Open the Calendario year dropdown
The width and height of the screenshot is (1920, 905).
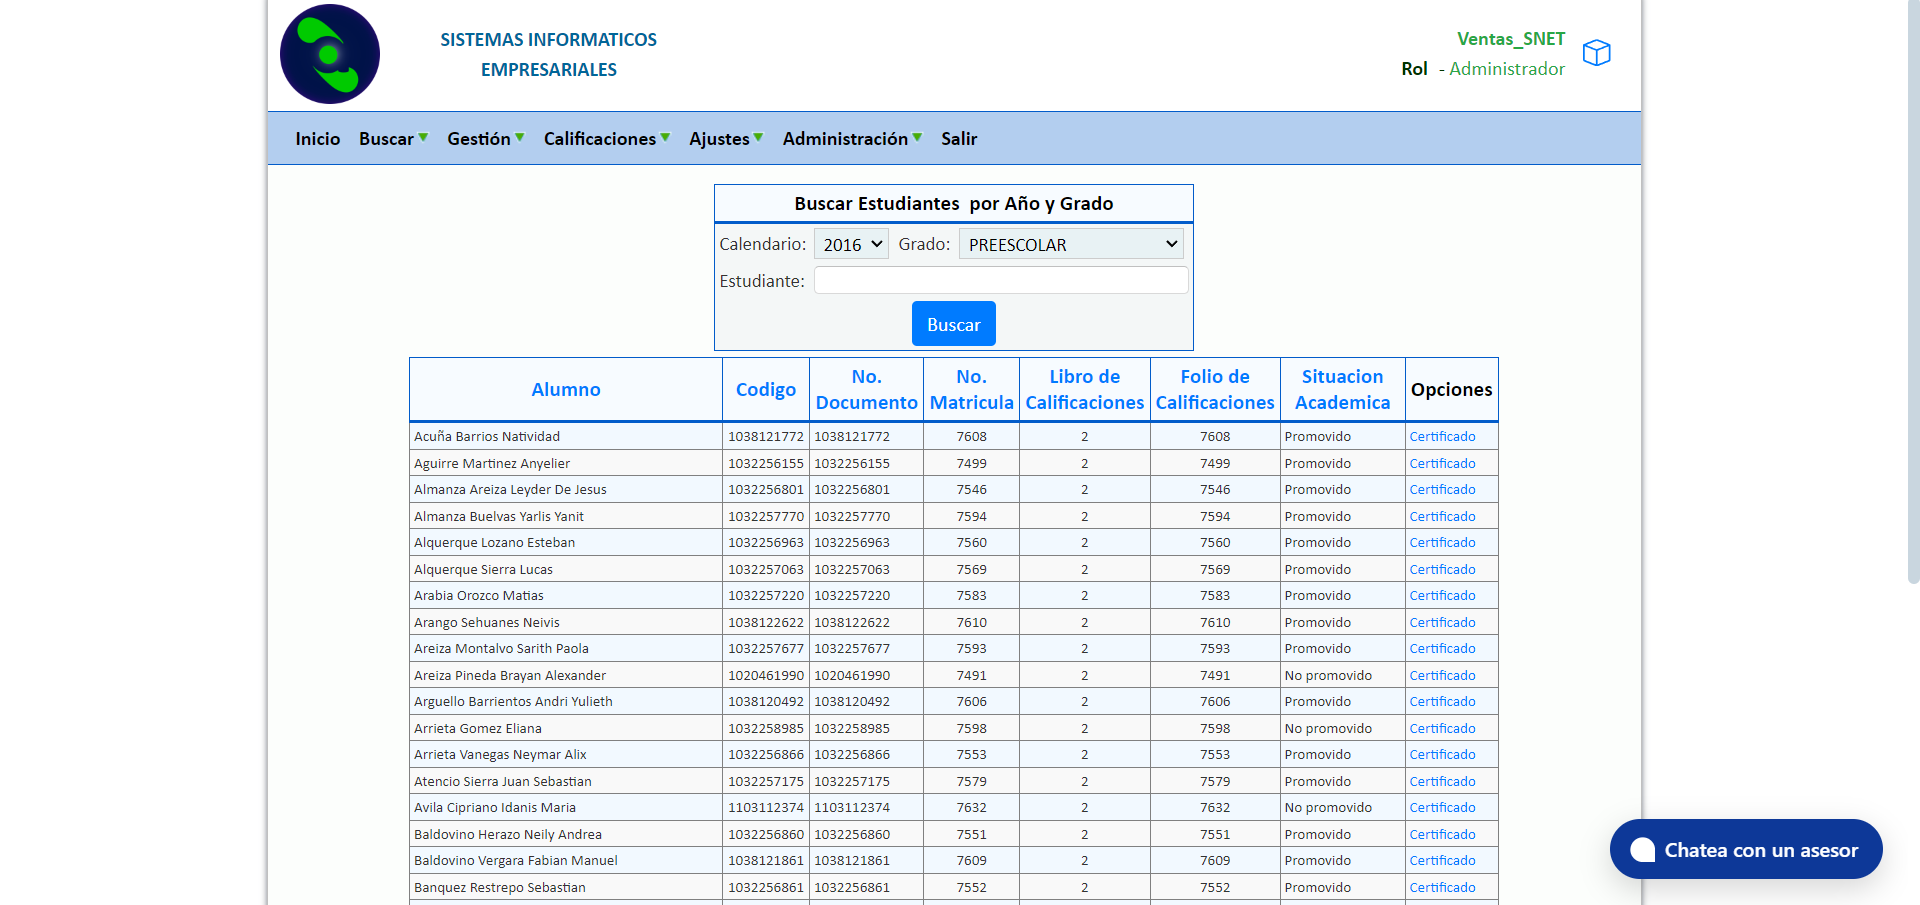pyautogui.click(x=851, y=244)
